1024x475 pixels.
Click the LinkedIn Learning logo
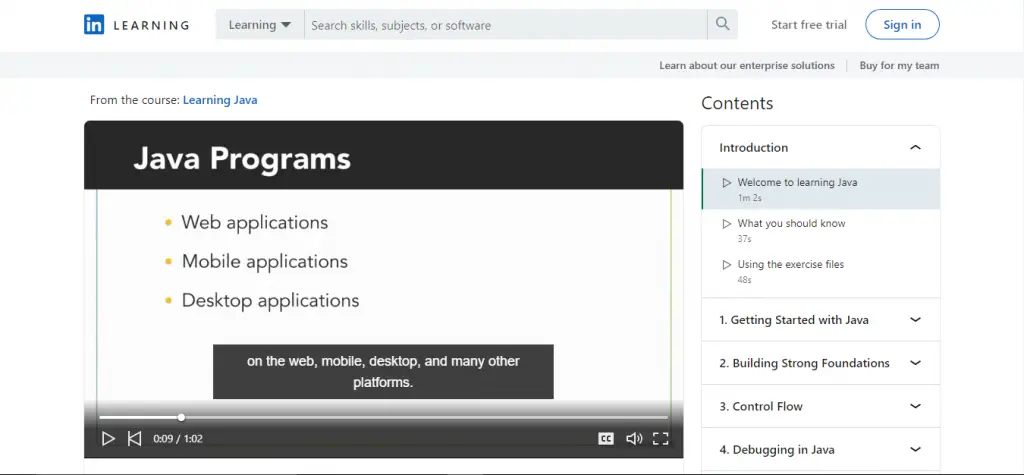(136, 25)
